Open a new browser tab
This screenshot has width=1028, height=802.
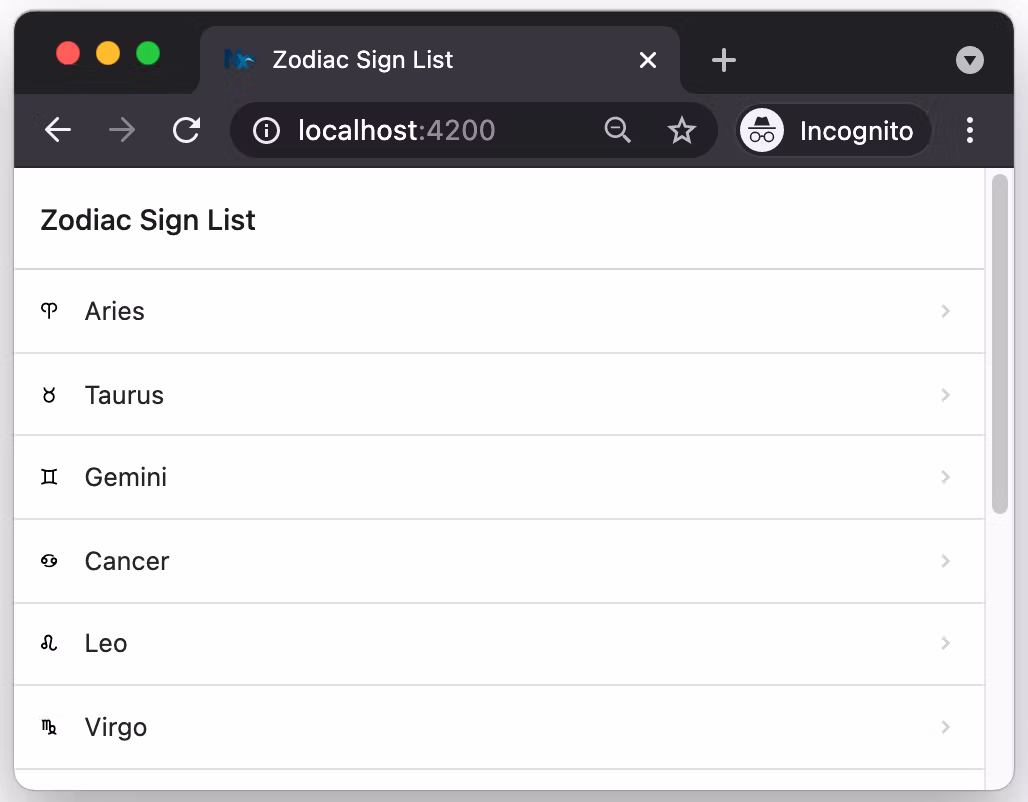pyautogui.click(x=723, y=60)
